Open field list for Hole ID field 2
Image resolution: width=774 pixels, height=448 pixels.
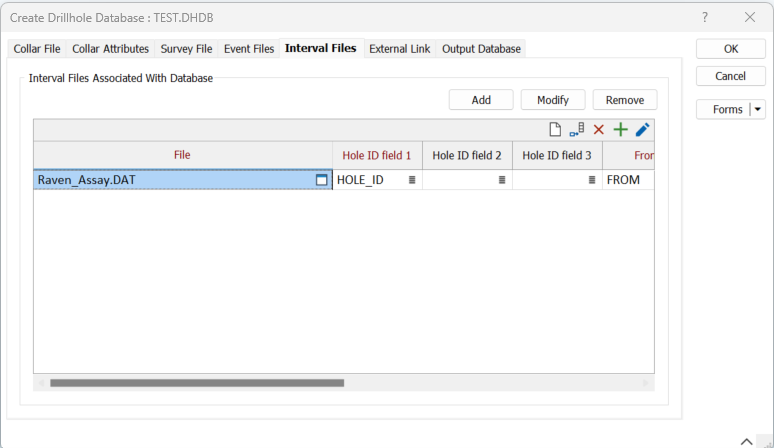coord(502,180)
